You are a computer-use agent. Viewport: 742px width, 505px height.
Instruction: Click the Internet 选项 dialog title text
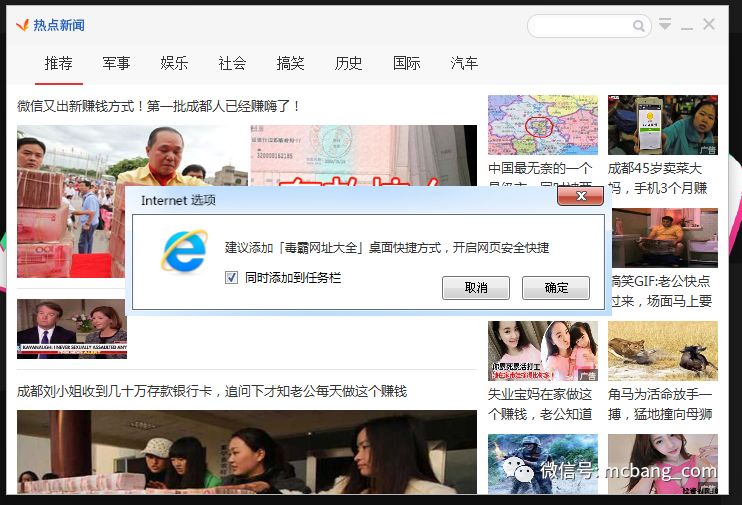[178, 200]
